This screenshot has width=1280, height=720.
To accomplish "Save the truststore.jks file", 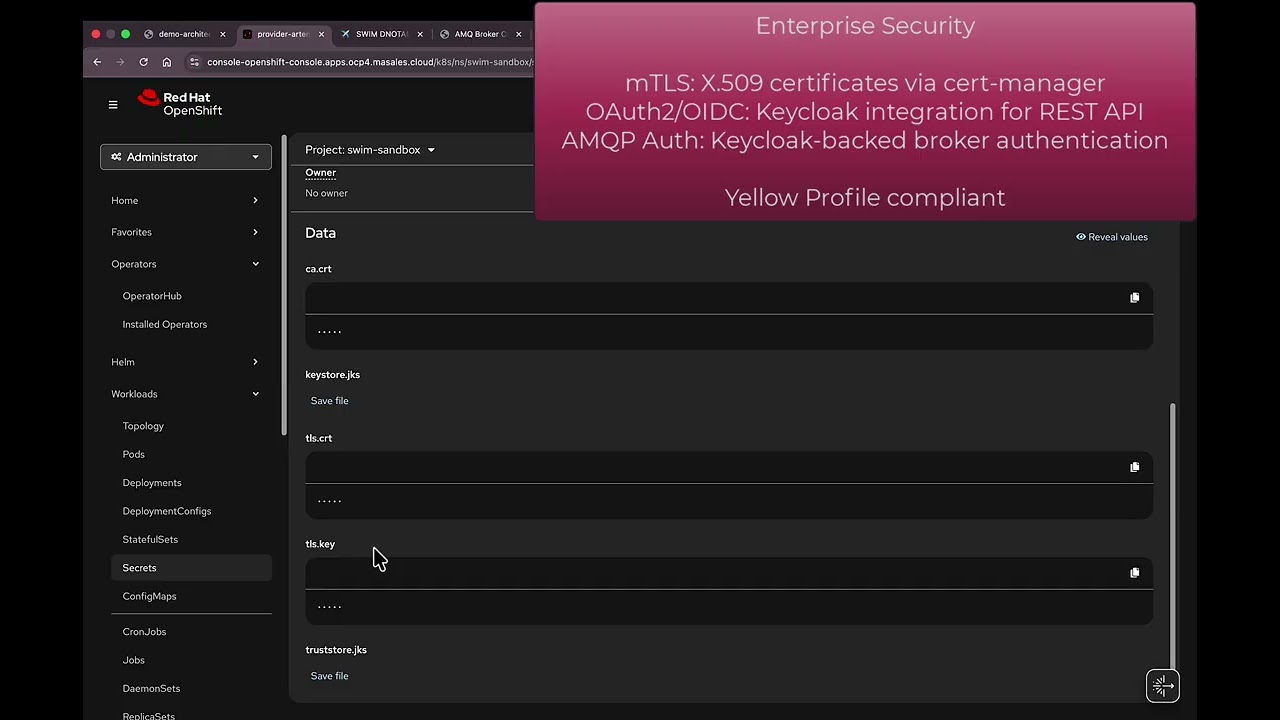I will [x=329, y=676].
